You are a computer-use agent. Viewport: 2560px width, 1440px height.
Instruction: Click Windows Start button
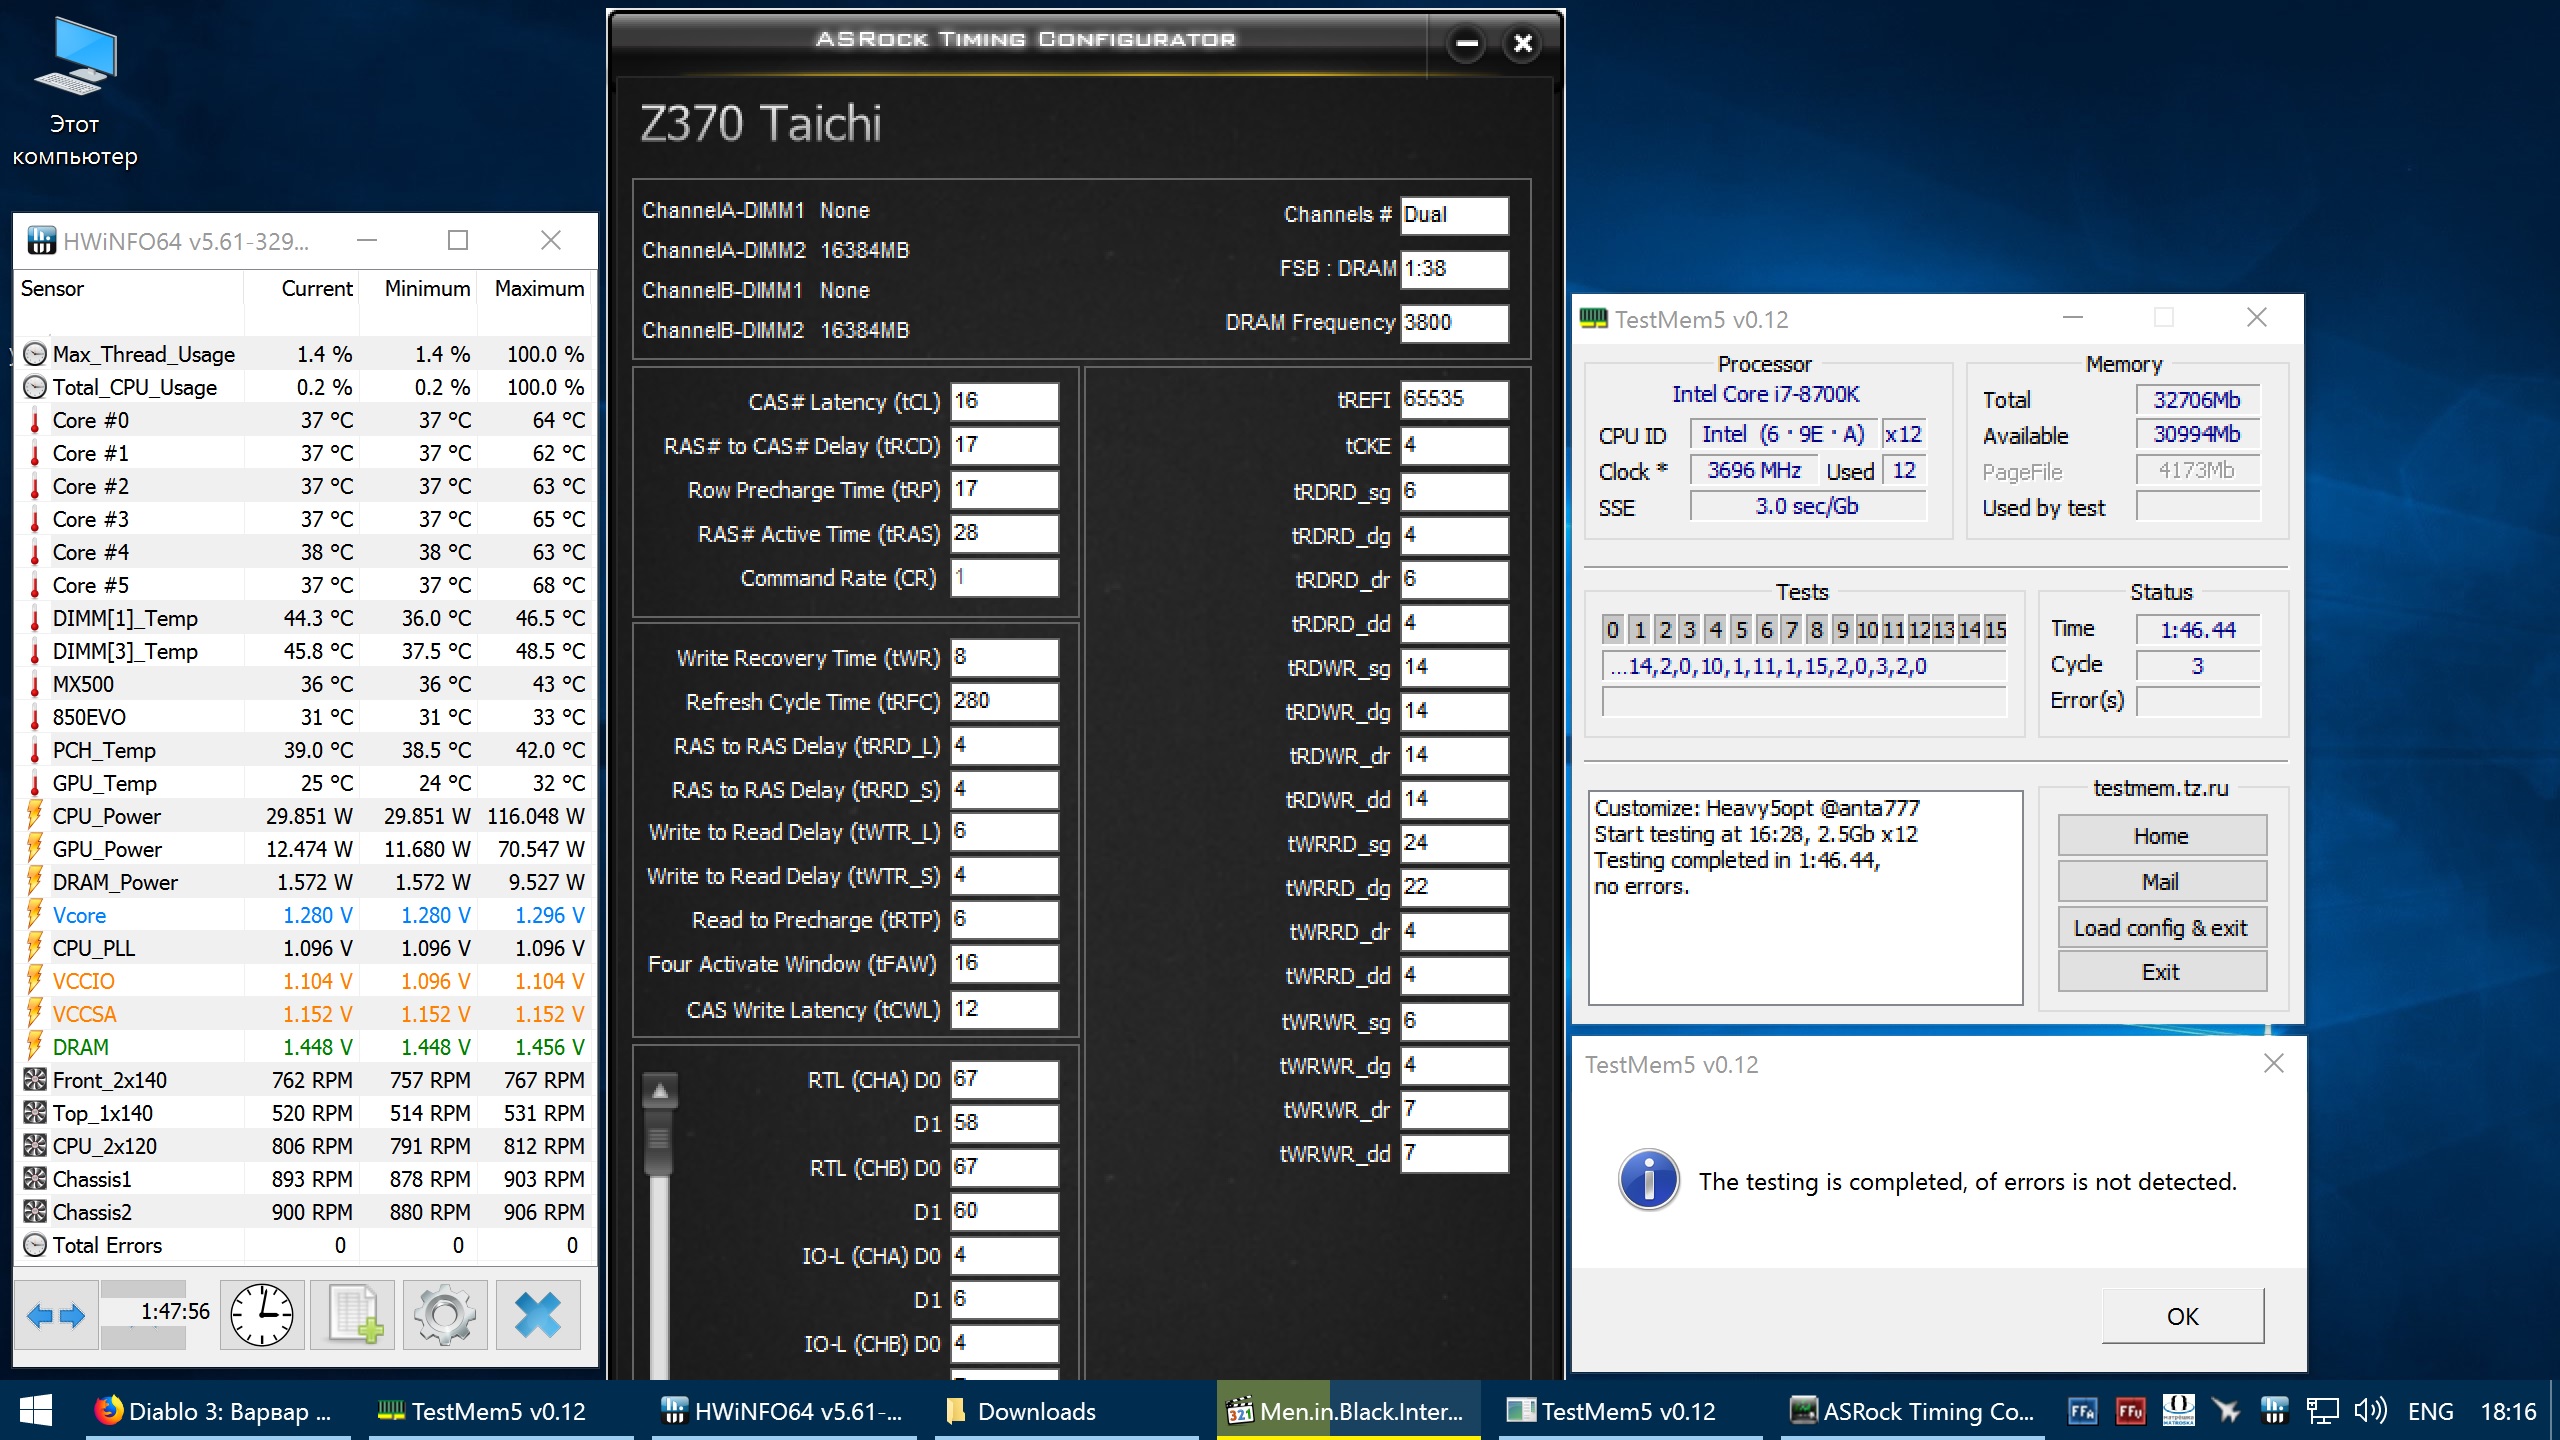tap(36, 1411)
